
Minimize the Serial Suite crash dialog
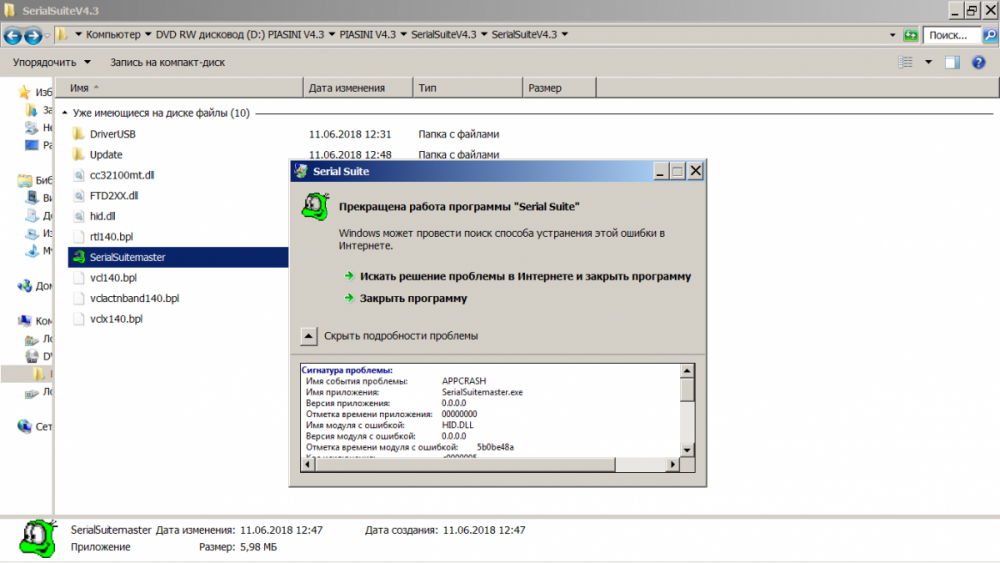[x=661, y=171]
